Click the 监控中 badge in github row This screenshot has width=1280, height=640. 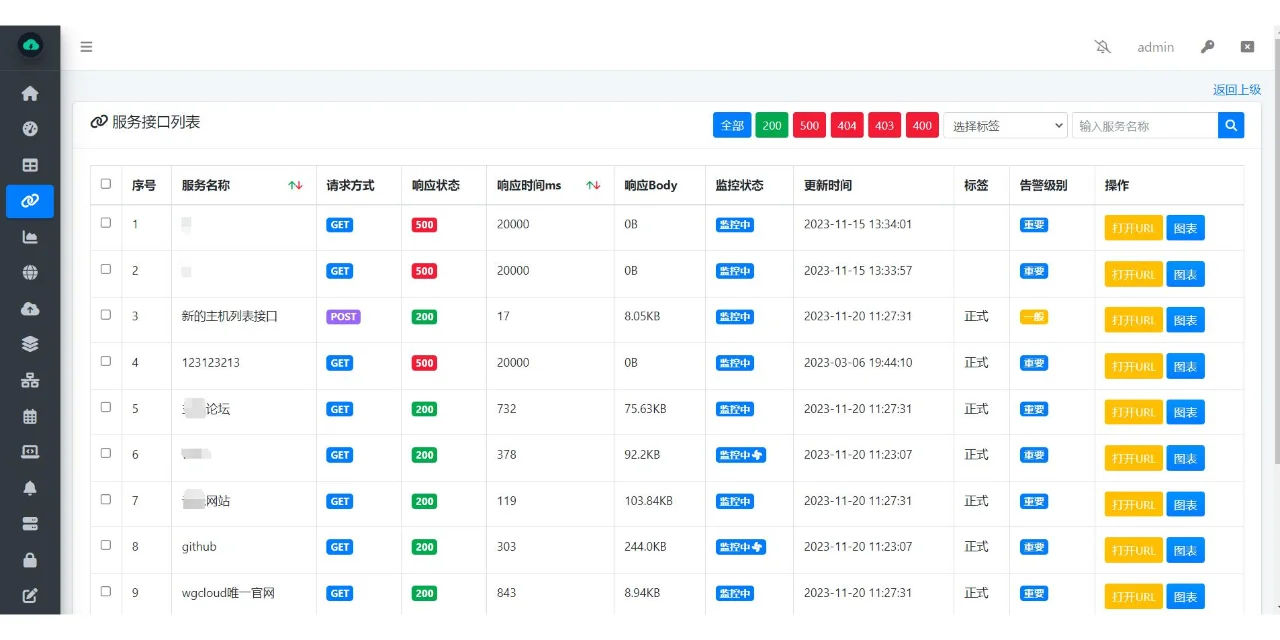click(x=741, y=547)
